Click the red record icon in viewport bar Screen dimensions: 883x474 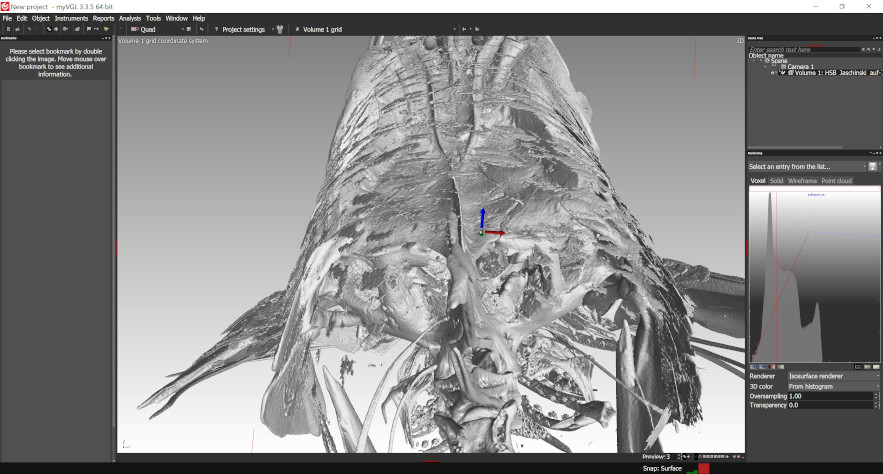738,457
